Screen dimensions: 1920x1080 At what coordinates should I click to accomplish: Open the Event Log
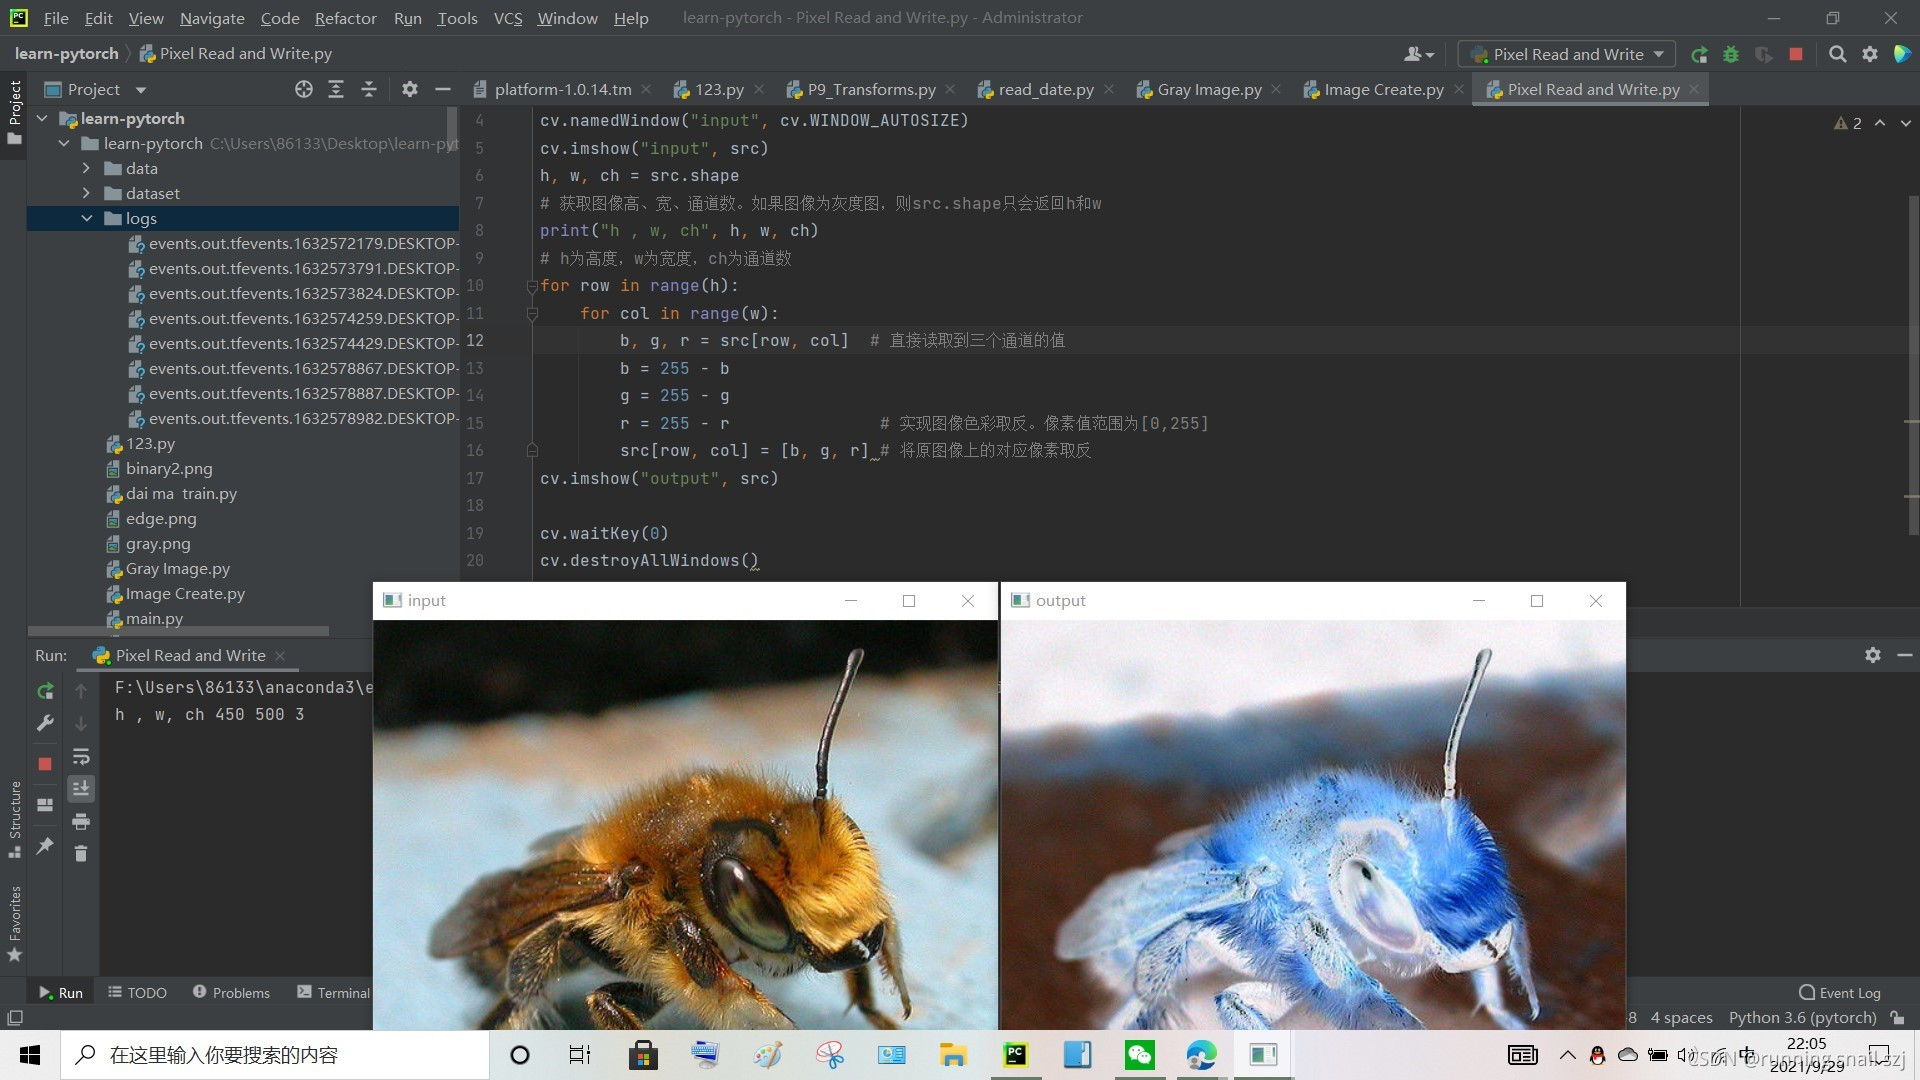(x=1840, y=993)
